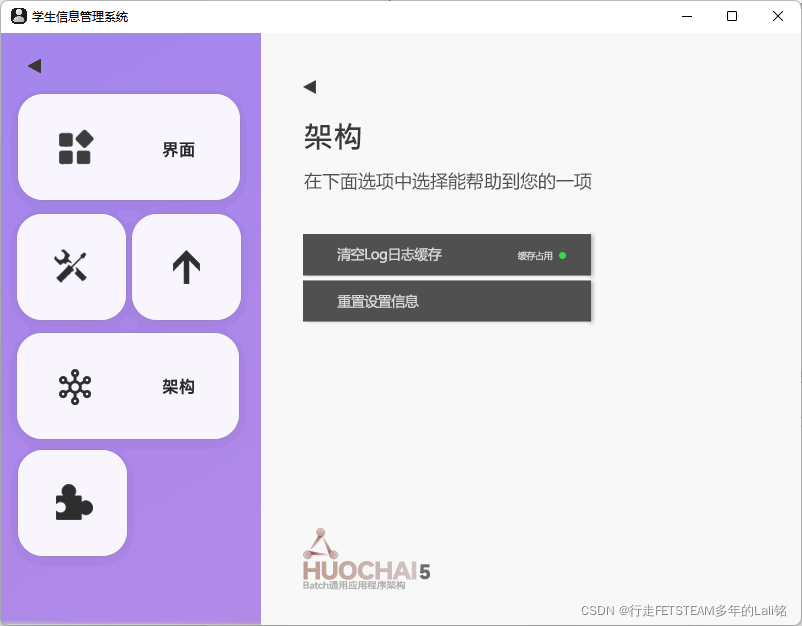Screen dimensions: 802x626
Task: Open the tools wrench-and-screwdriver tile
Action: [72, 267]
